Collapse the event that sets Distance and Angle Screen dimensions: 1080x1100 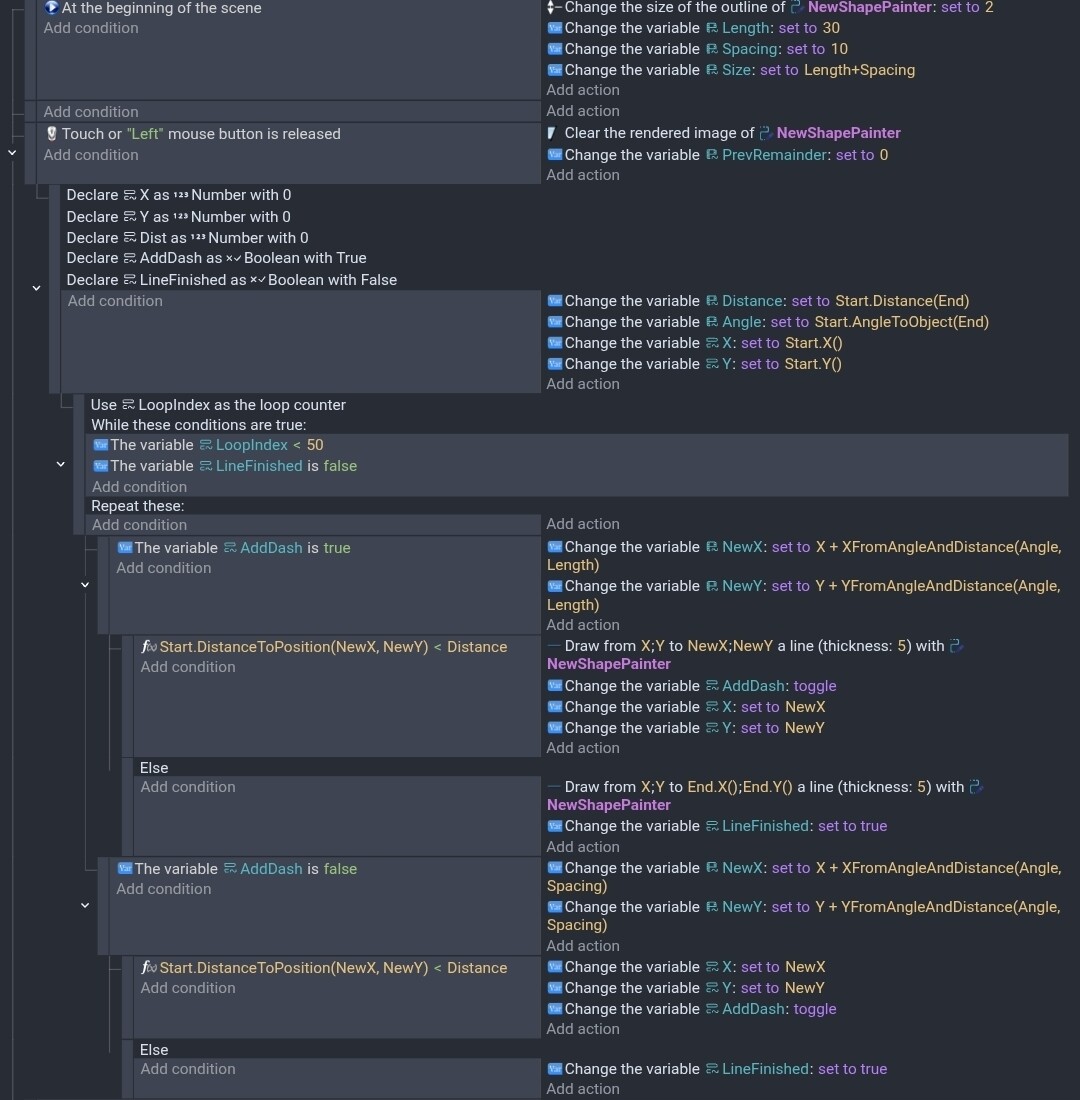[37, 288]
